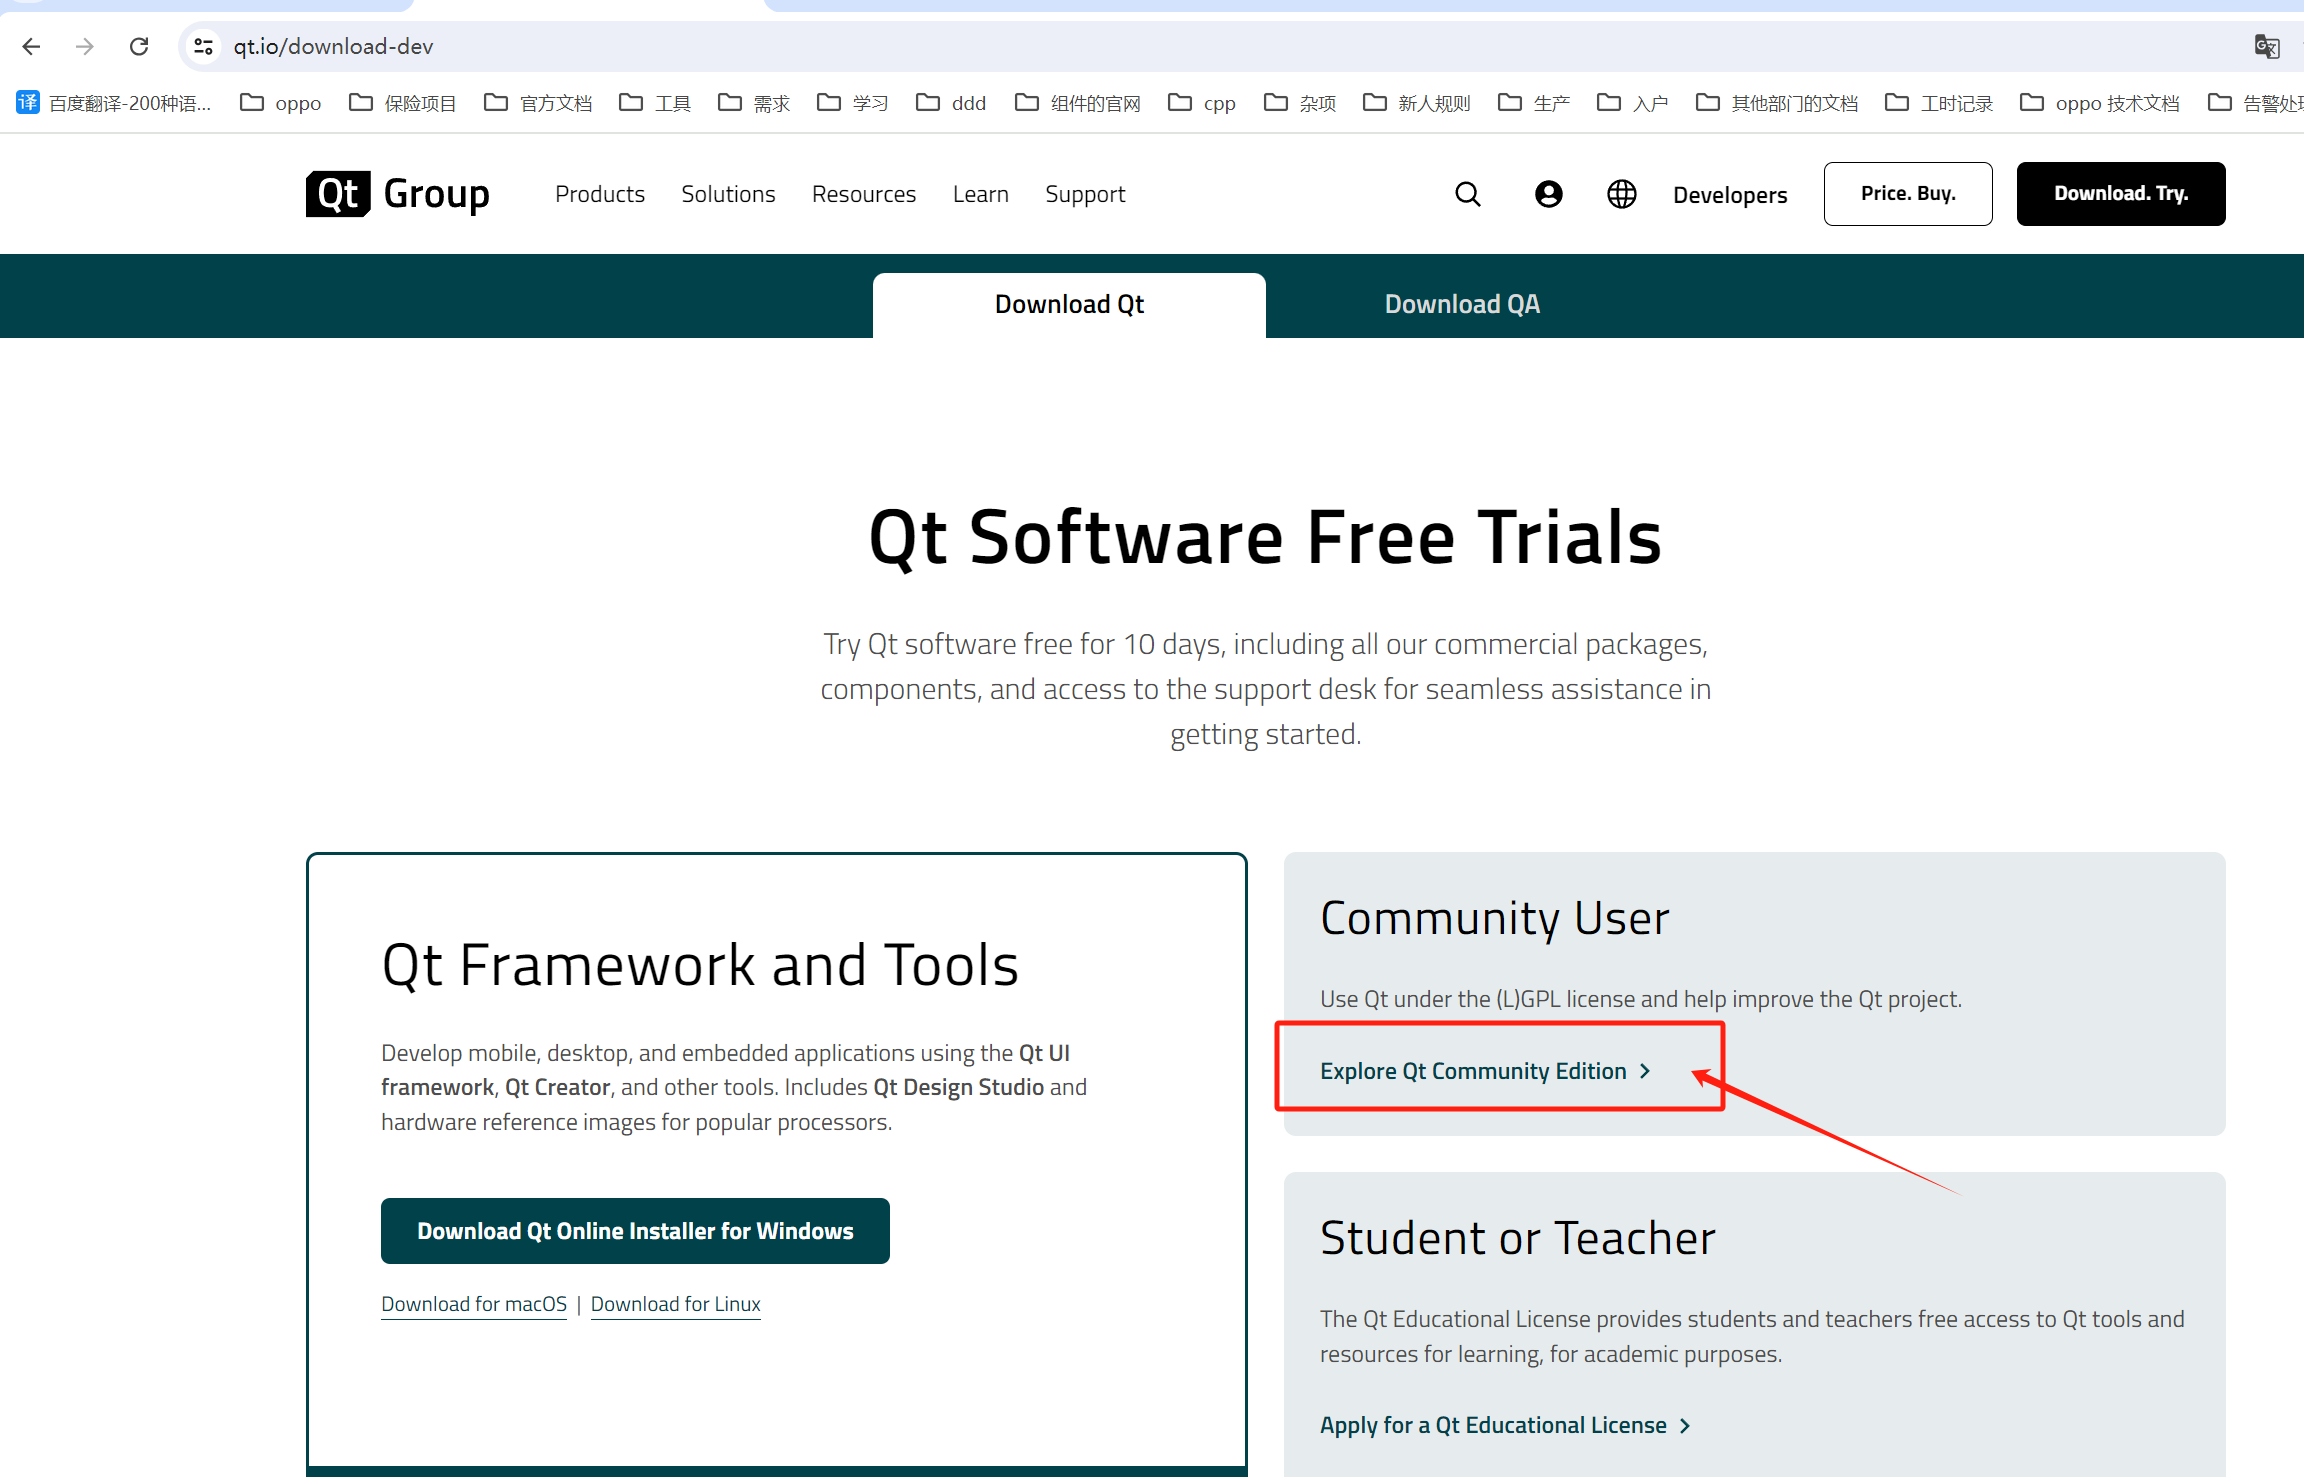
Task: Open the 生产 bookmark folder
Action: point(1534,103)
